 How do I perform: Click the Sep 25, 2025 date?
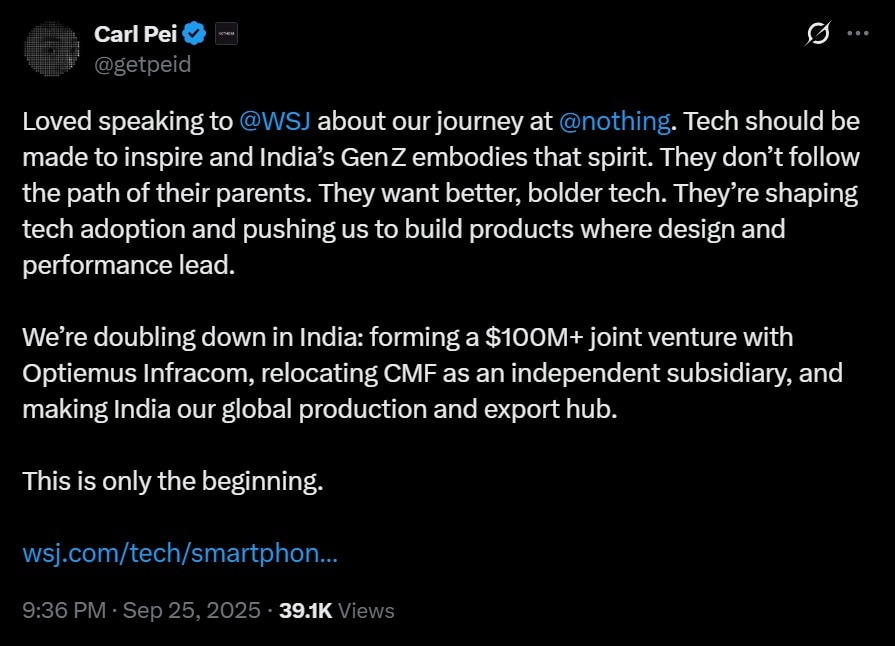pyautogui.click(x=192, y=610)
